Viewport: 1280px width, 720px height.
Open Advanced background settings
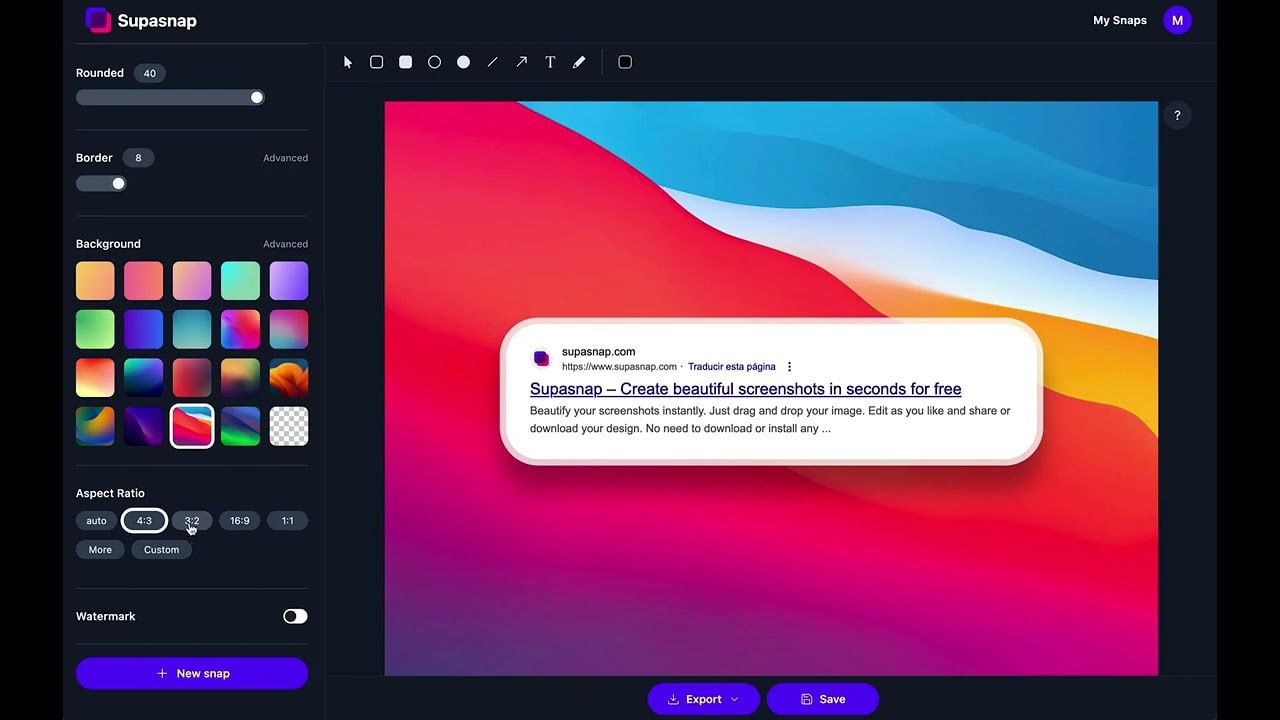(285, 244)
